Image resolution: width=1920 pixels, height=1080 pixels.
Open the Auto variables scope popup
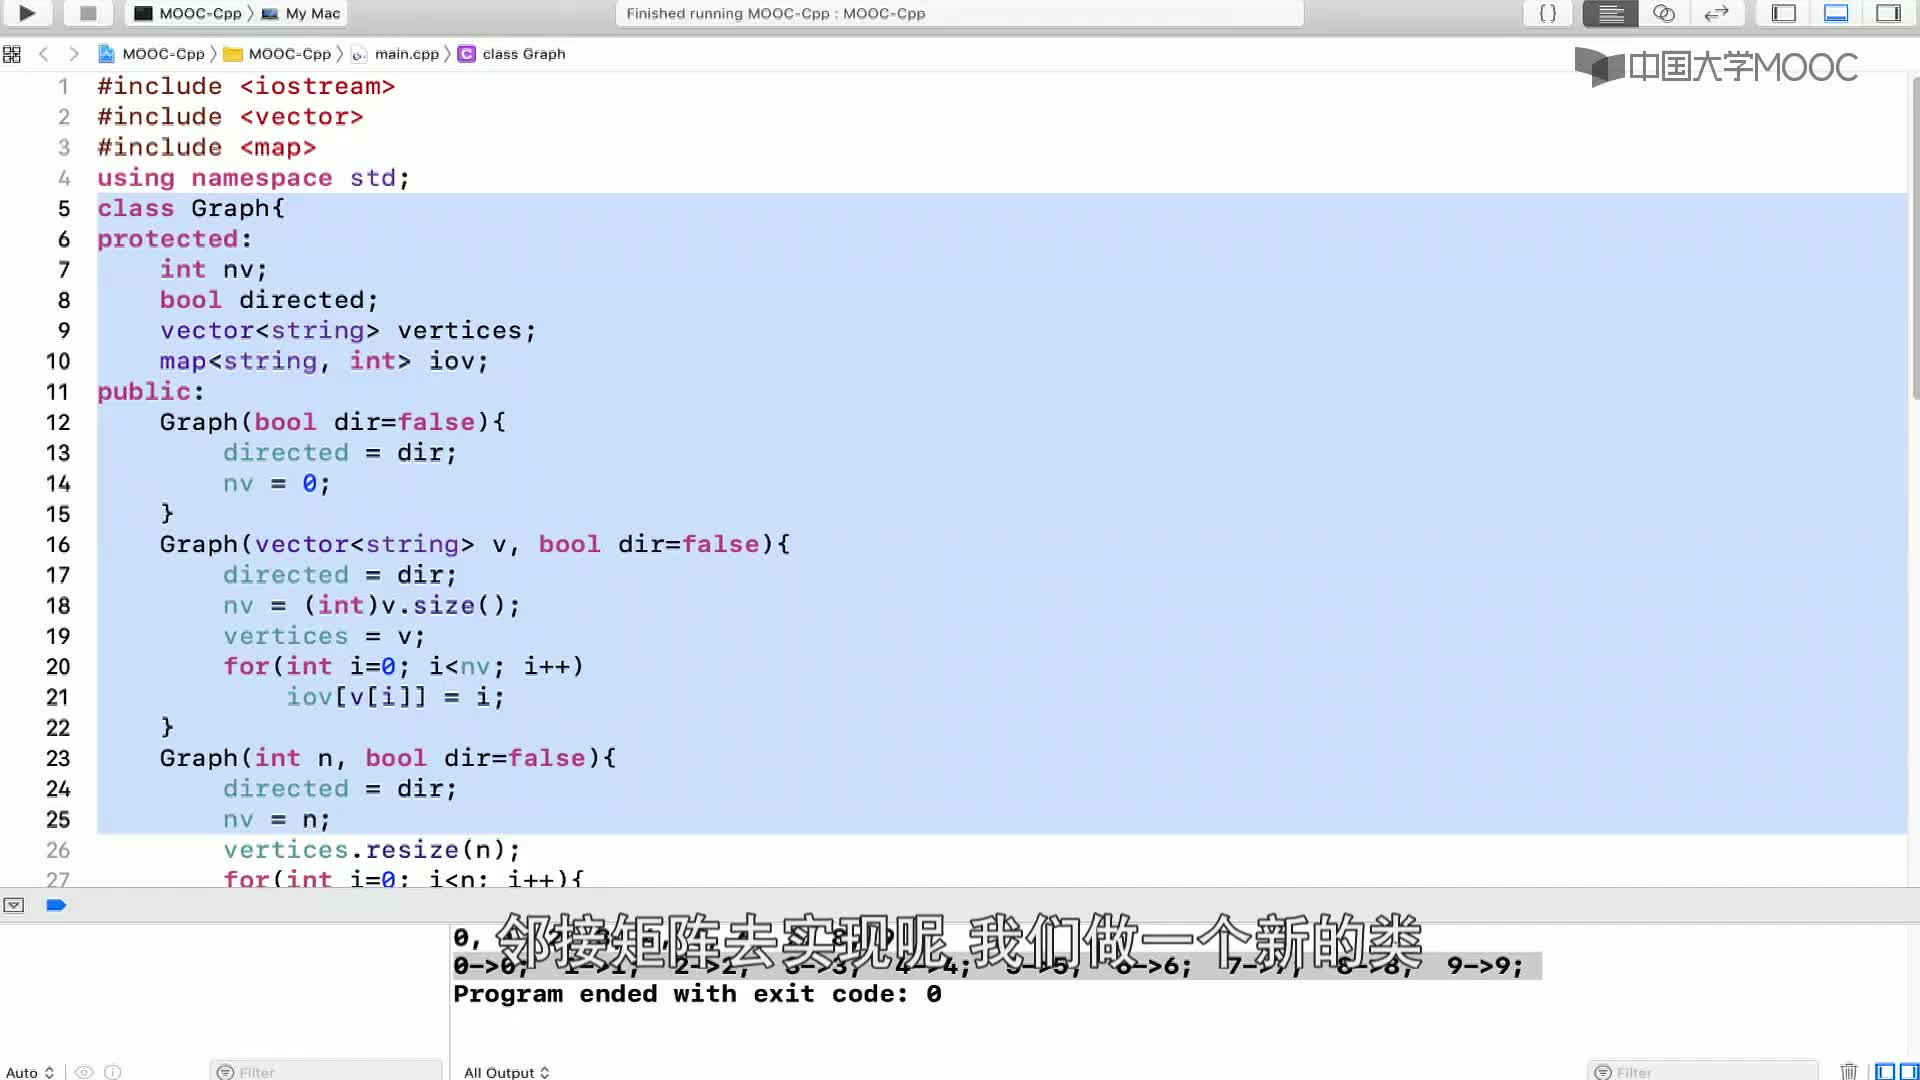30,1072
